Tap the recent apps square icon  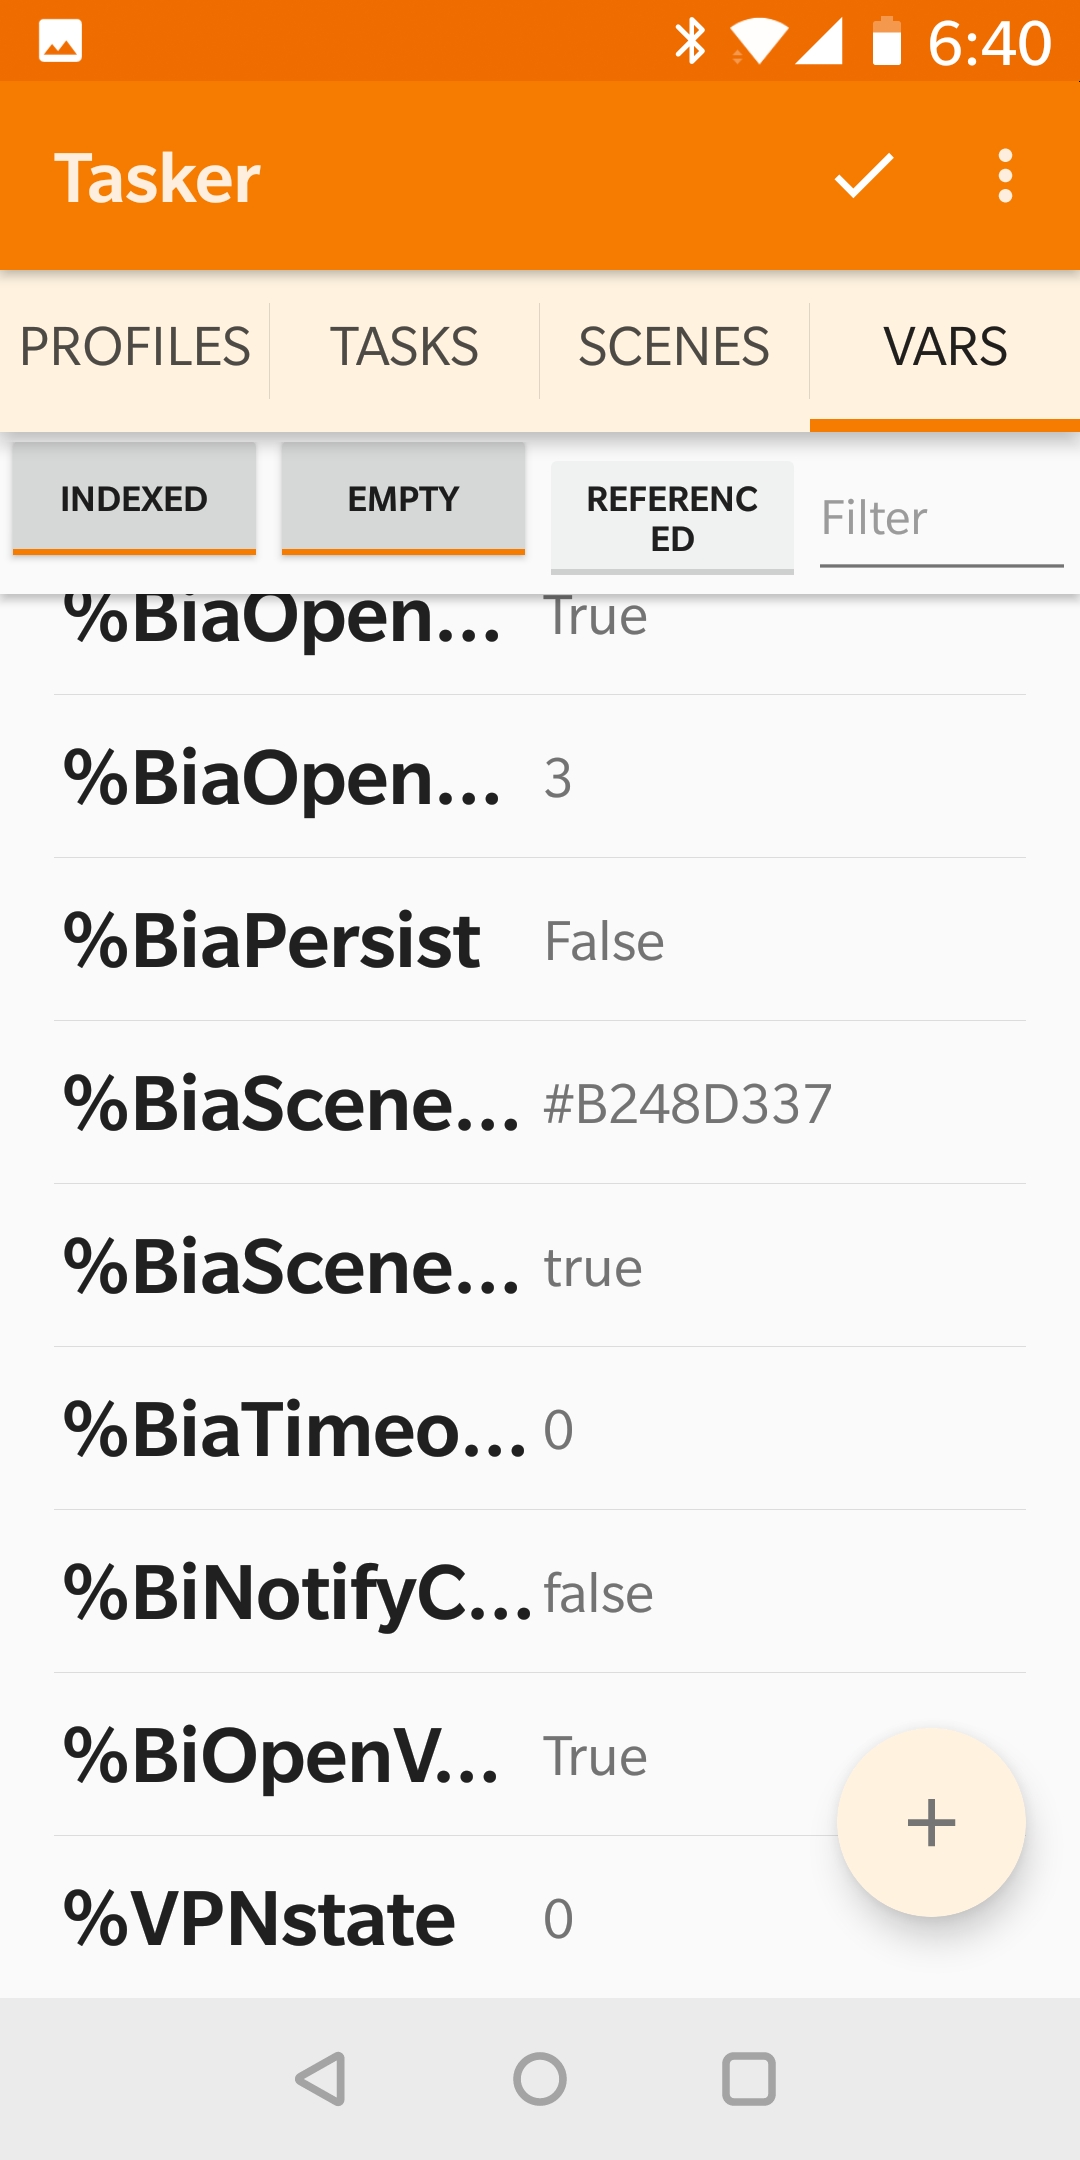click(749, 2079)
